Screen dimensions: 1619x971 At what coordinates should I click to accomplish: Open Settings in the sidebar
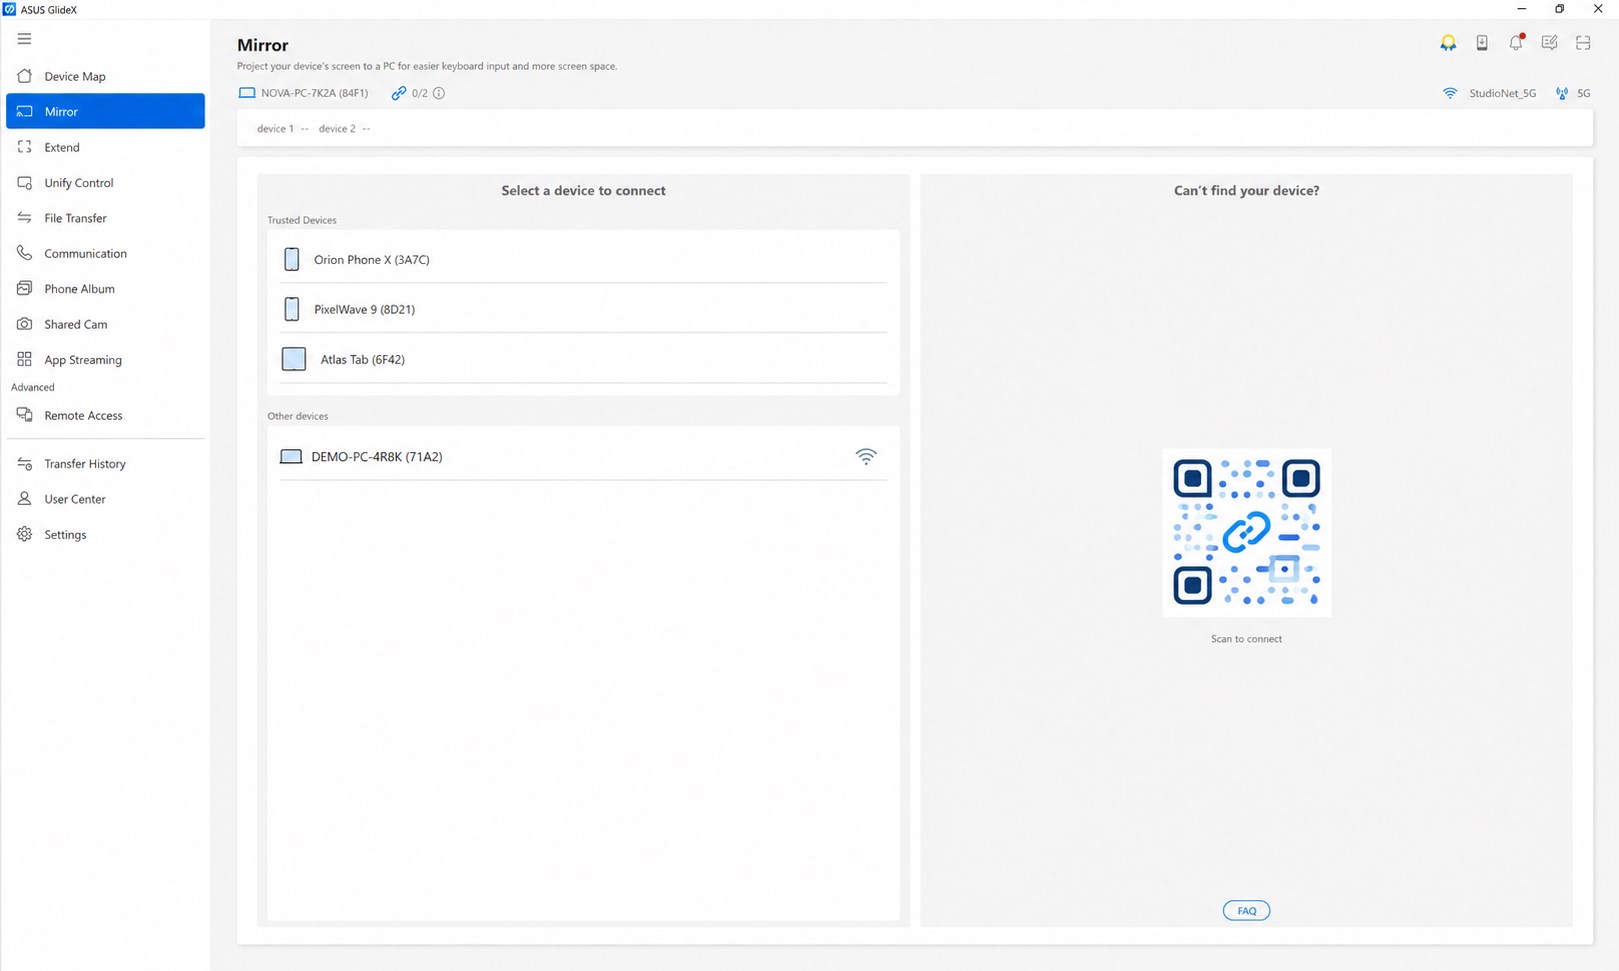click(x=105, y=535)
